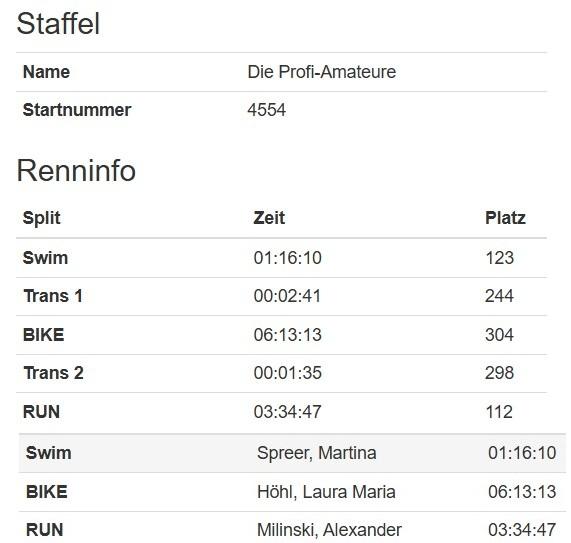Click the Trans 2 placement 298
This screenshot has width=571, height=543.
click(499, 373)
